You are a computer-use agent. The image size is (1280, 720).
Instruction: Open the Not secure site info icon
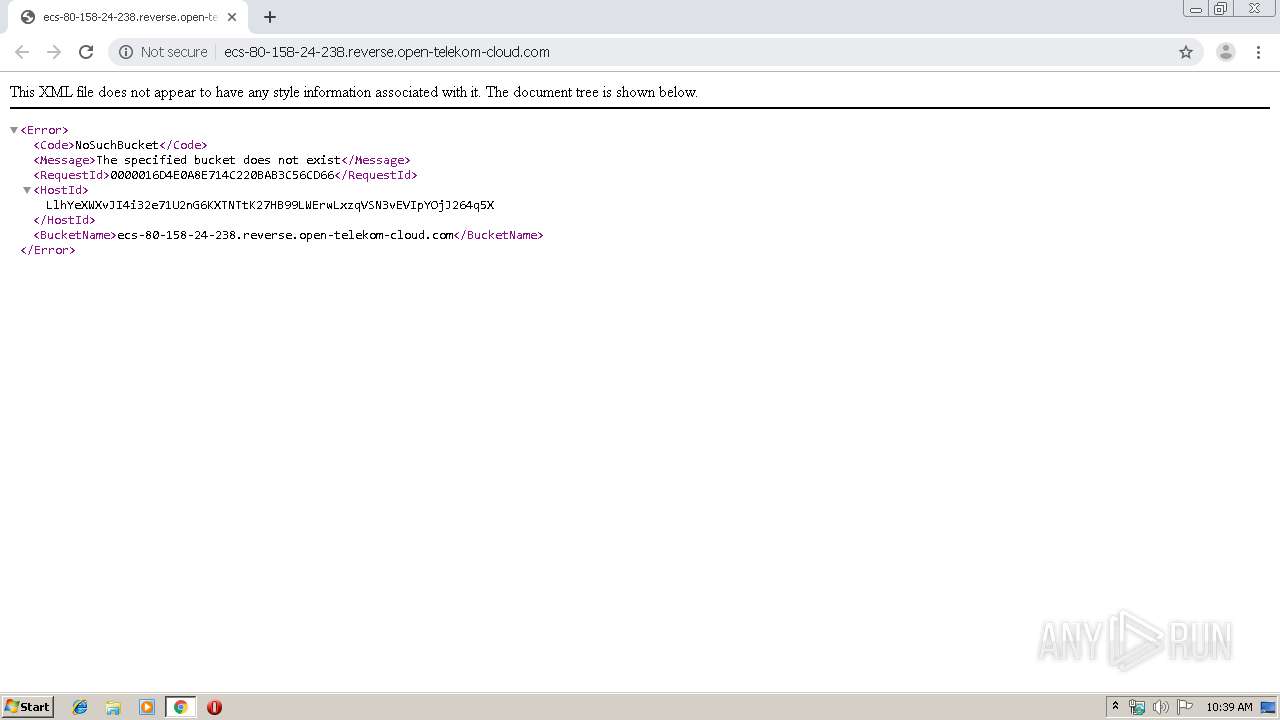[x=126, y=52]
